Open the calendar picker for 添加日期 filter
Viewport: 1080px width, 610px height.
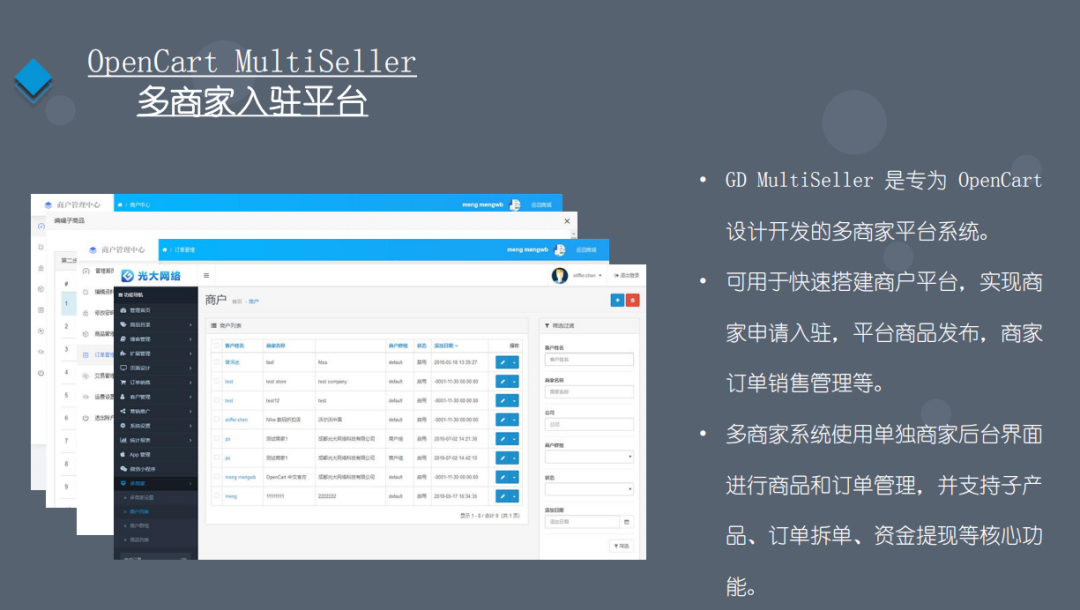click(x=626, y=522)
